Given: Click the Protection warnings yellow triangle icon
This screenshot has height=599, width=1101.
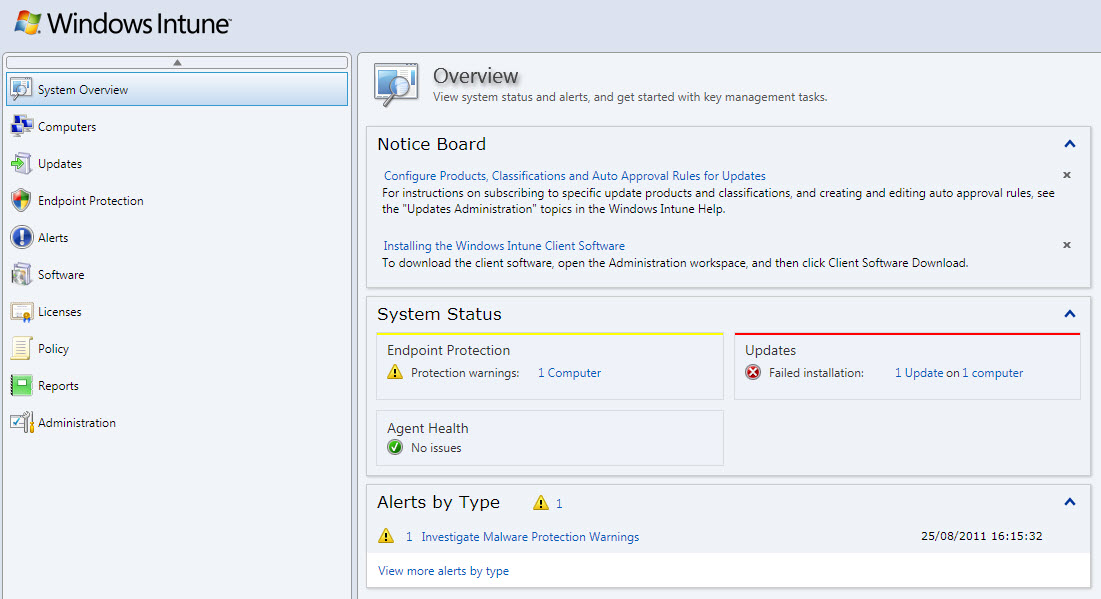Looking at the screenshot, I should (395, 372).
